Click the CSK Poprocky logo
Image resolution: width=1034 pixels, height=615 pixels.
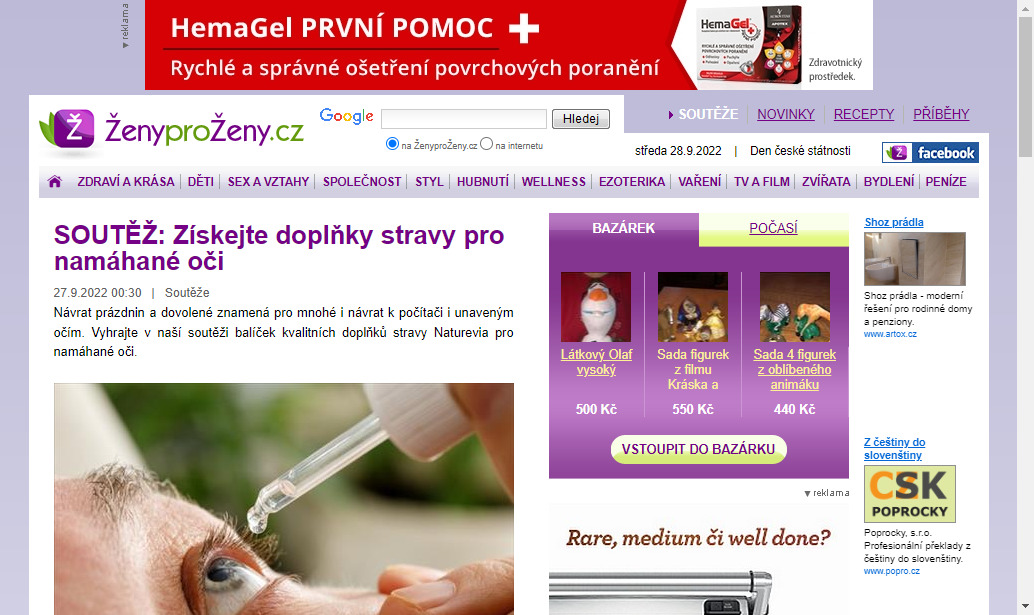909,494
